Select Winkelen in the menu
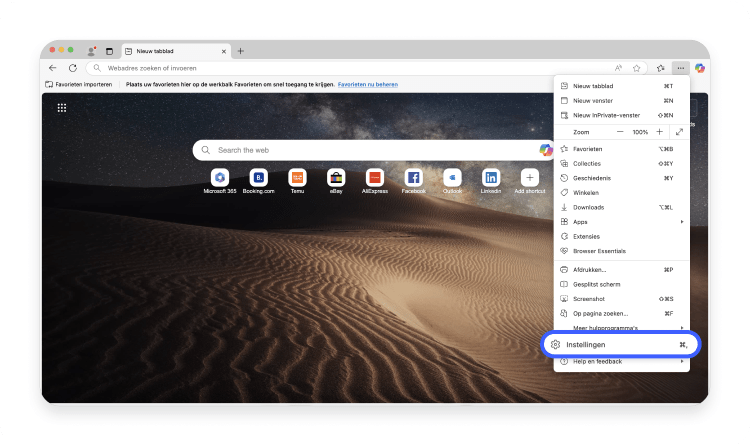 [x=621, y=192]
